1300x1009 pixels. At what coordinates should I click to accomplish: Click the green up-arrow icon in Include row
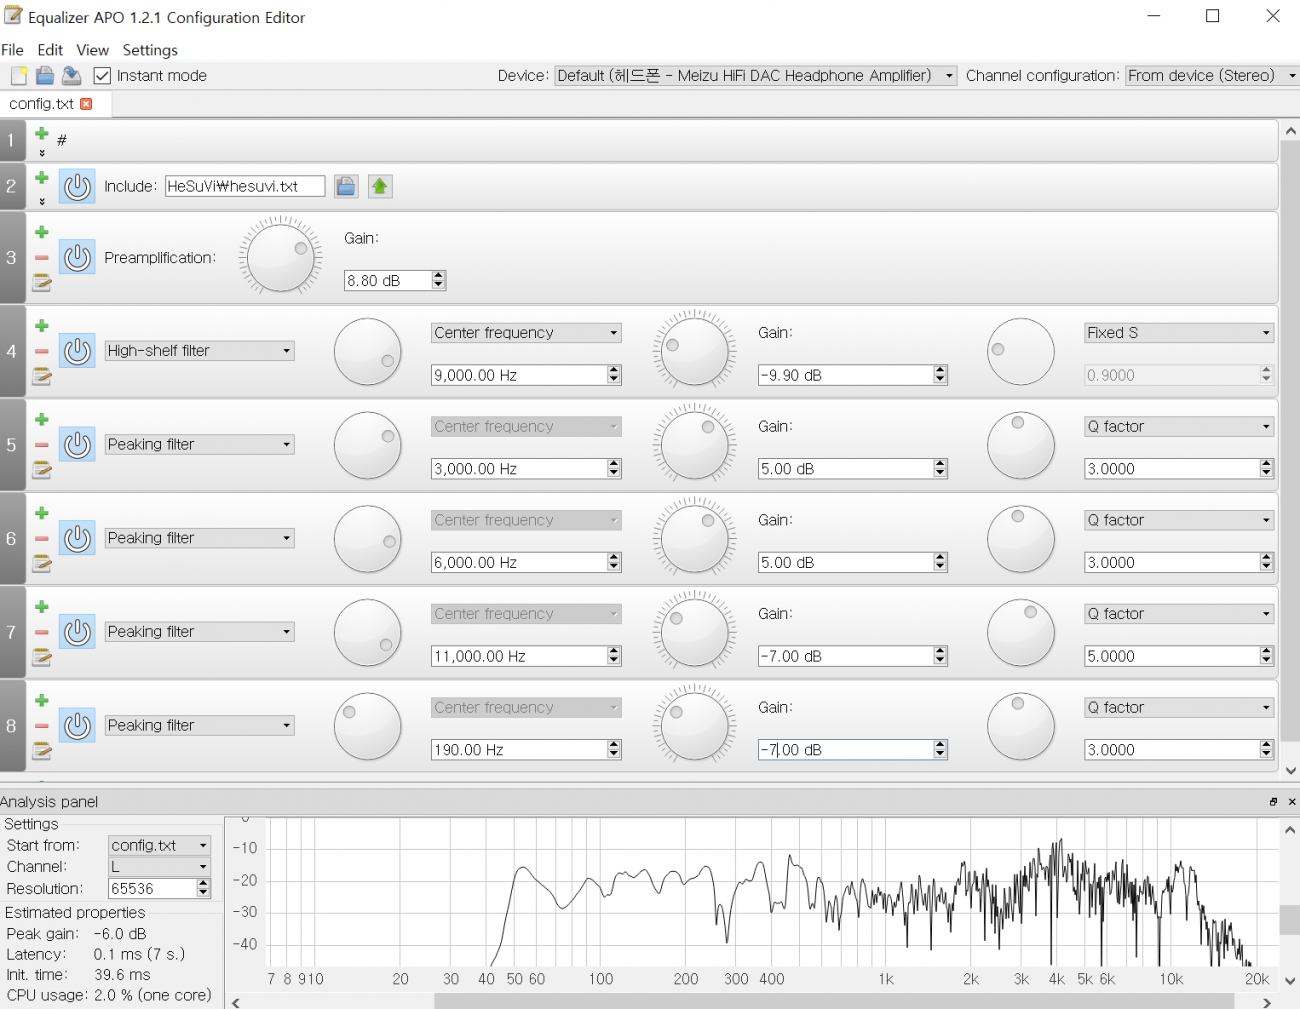(x=380, y=186)
